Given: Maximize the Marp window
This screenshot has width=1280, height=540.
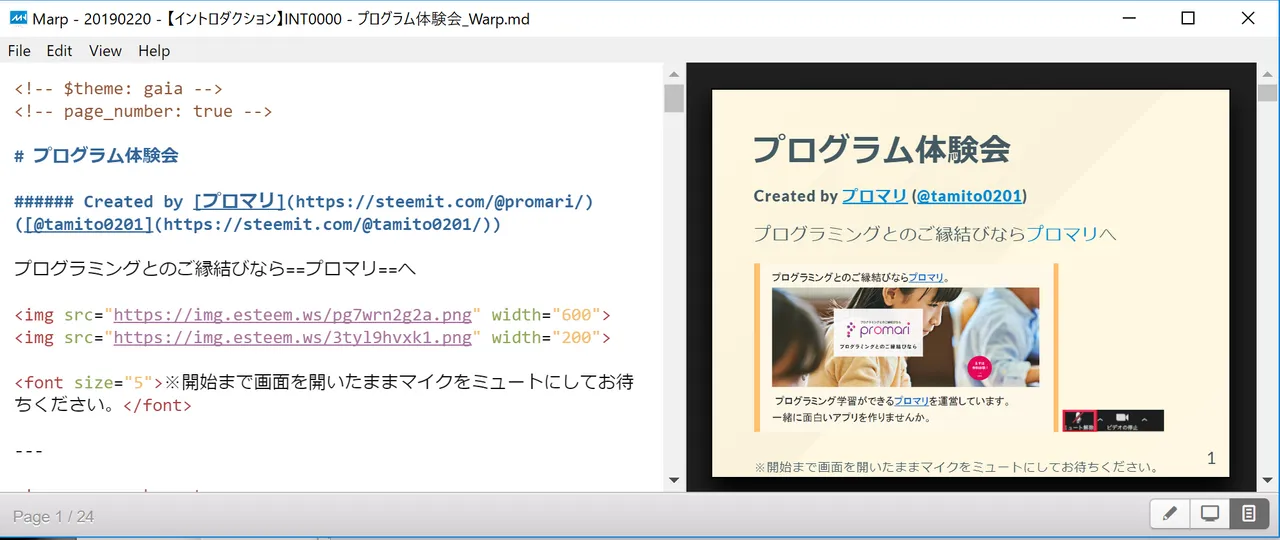Looking at the screenshot, I should [x=1188, y=18].
